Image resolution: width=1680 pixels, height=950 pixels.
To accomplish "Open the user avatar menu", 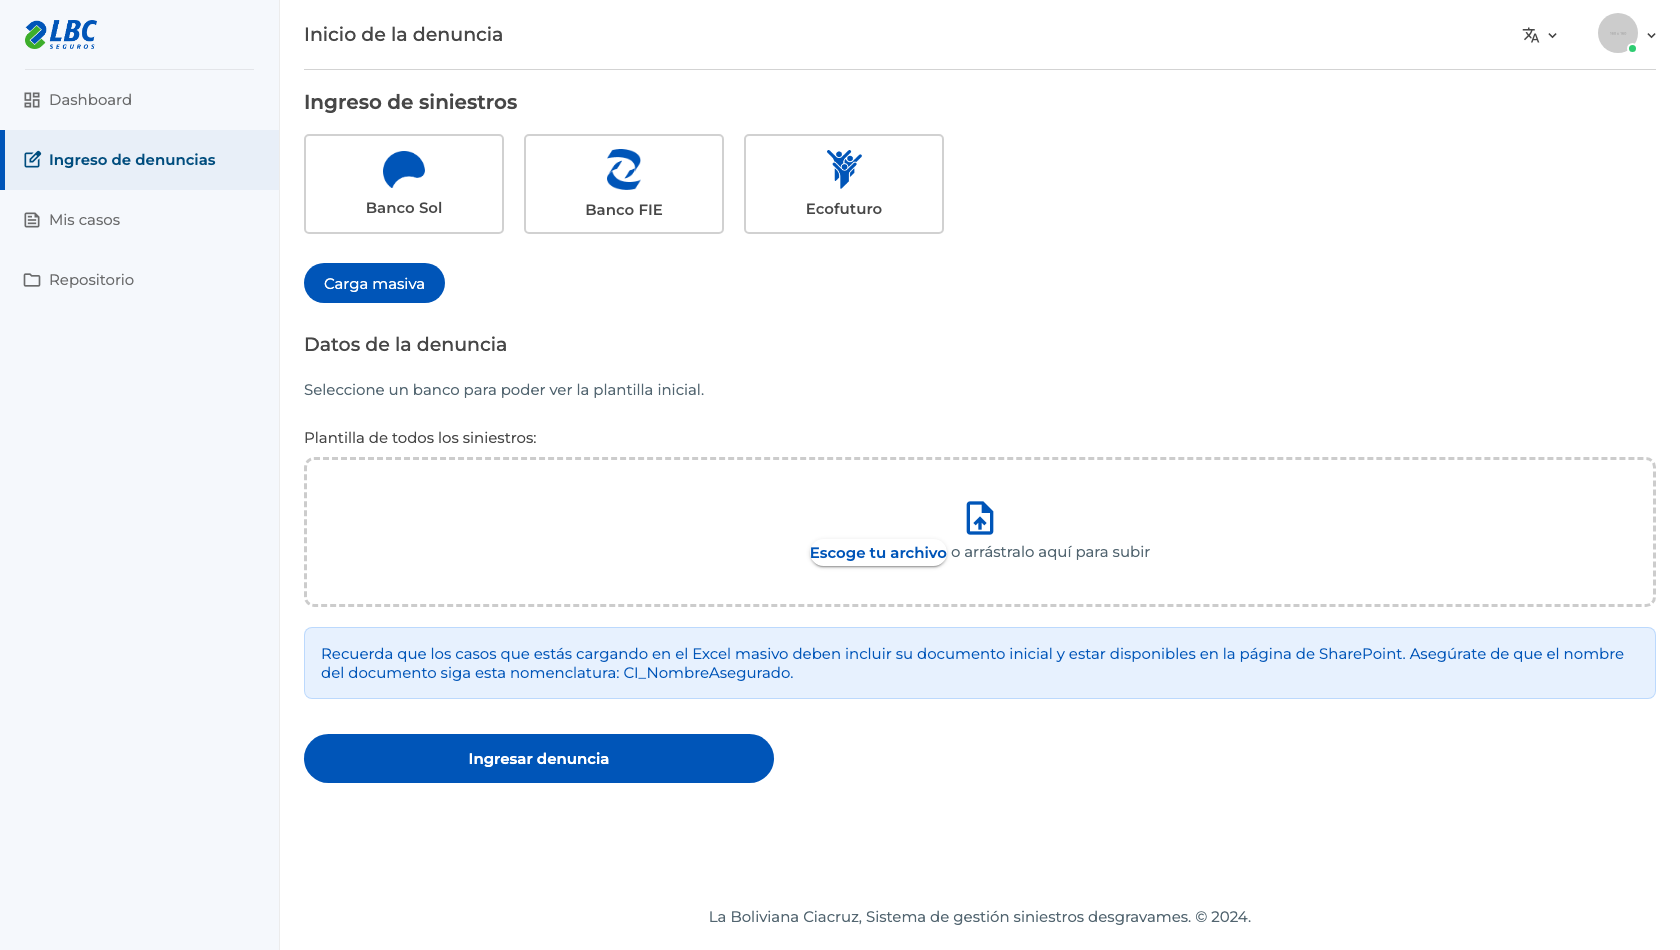I will point(1617,33).
